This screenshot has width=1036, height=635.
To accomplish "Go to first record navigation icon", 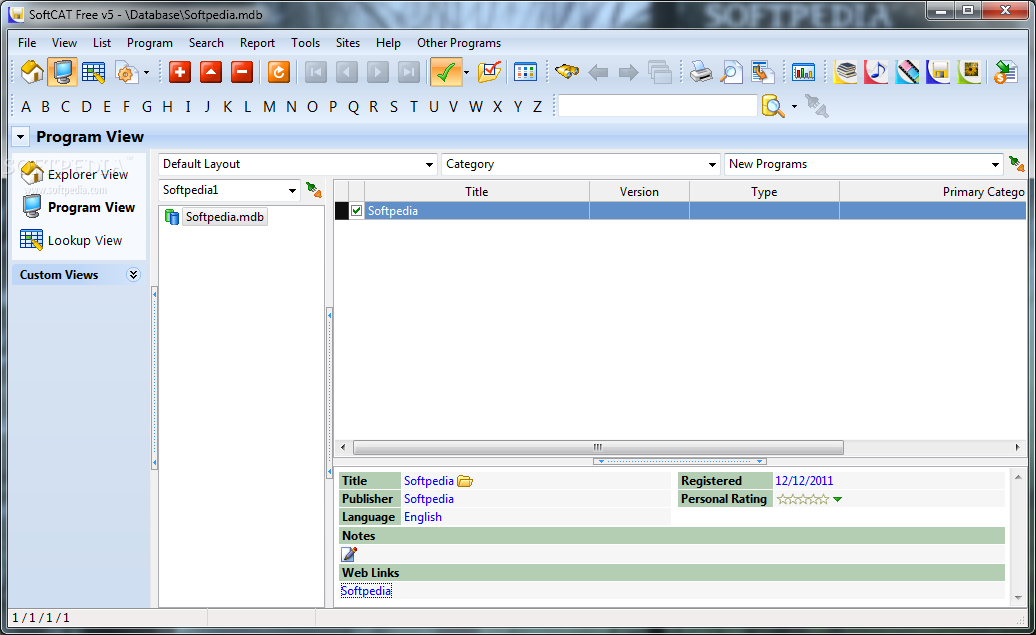I will 316,72.
